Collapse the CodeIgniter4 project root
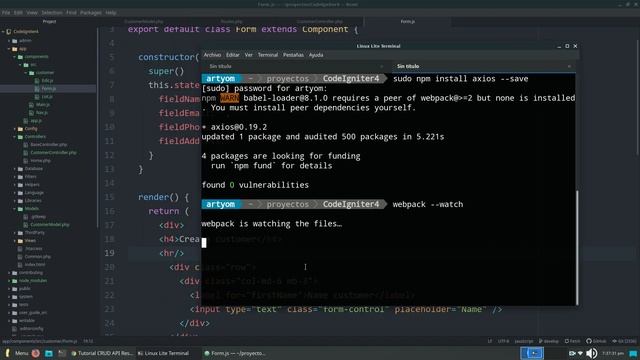 tap(3, 31)
